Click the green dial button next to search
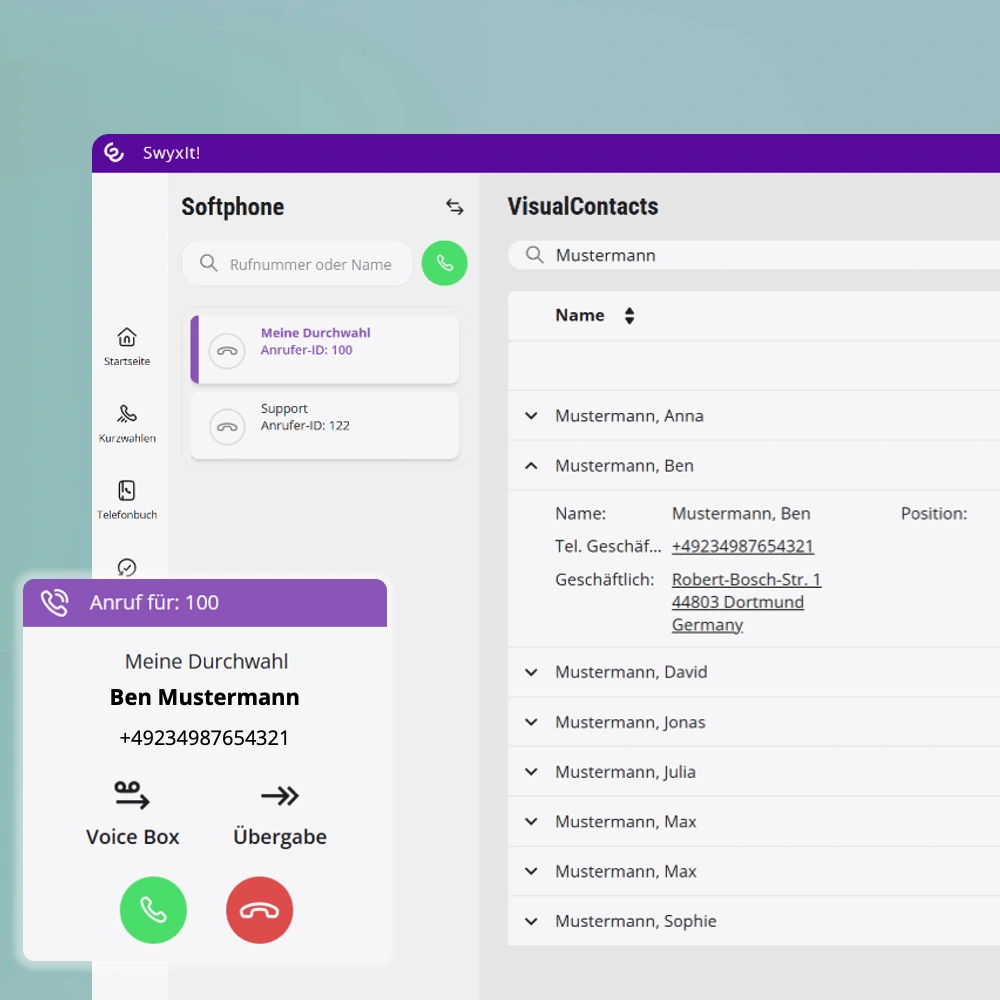The height and width of the screenshot is (1000, 1000). [445, 263]
